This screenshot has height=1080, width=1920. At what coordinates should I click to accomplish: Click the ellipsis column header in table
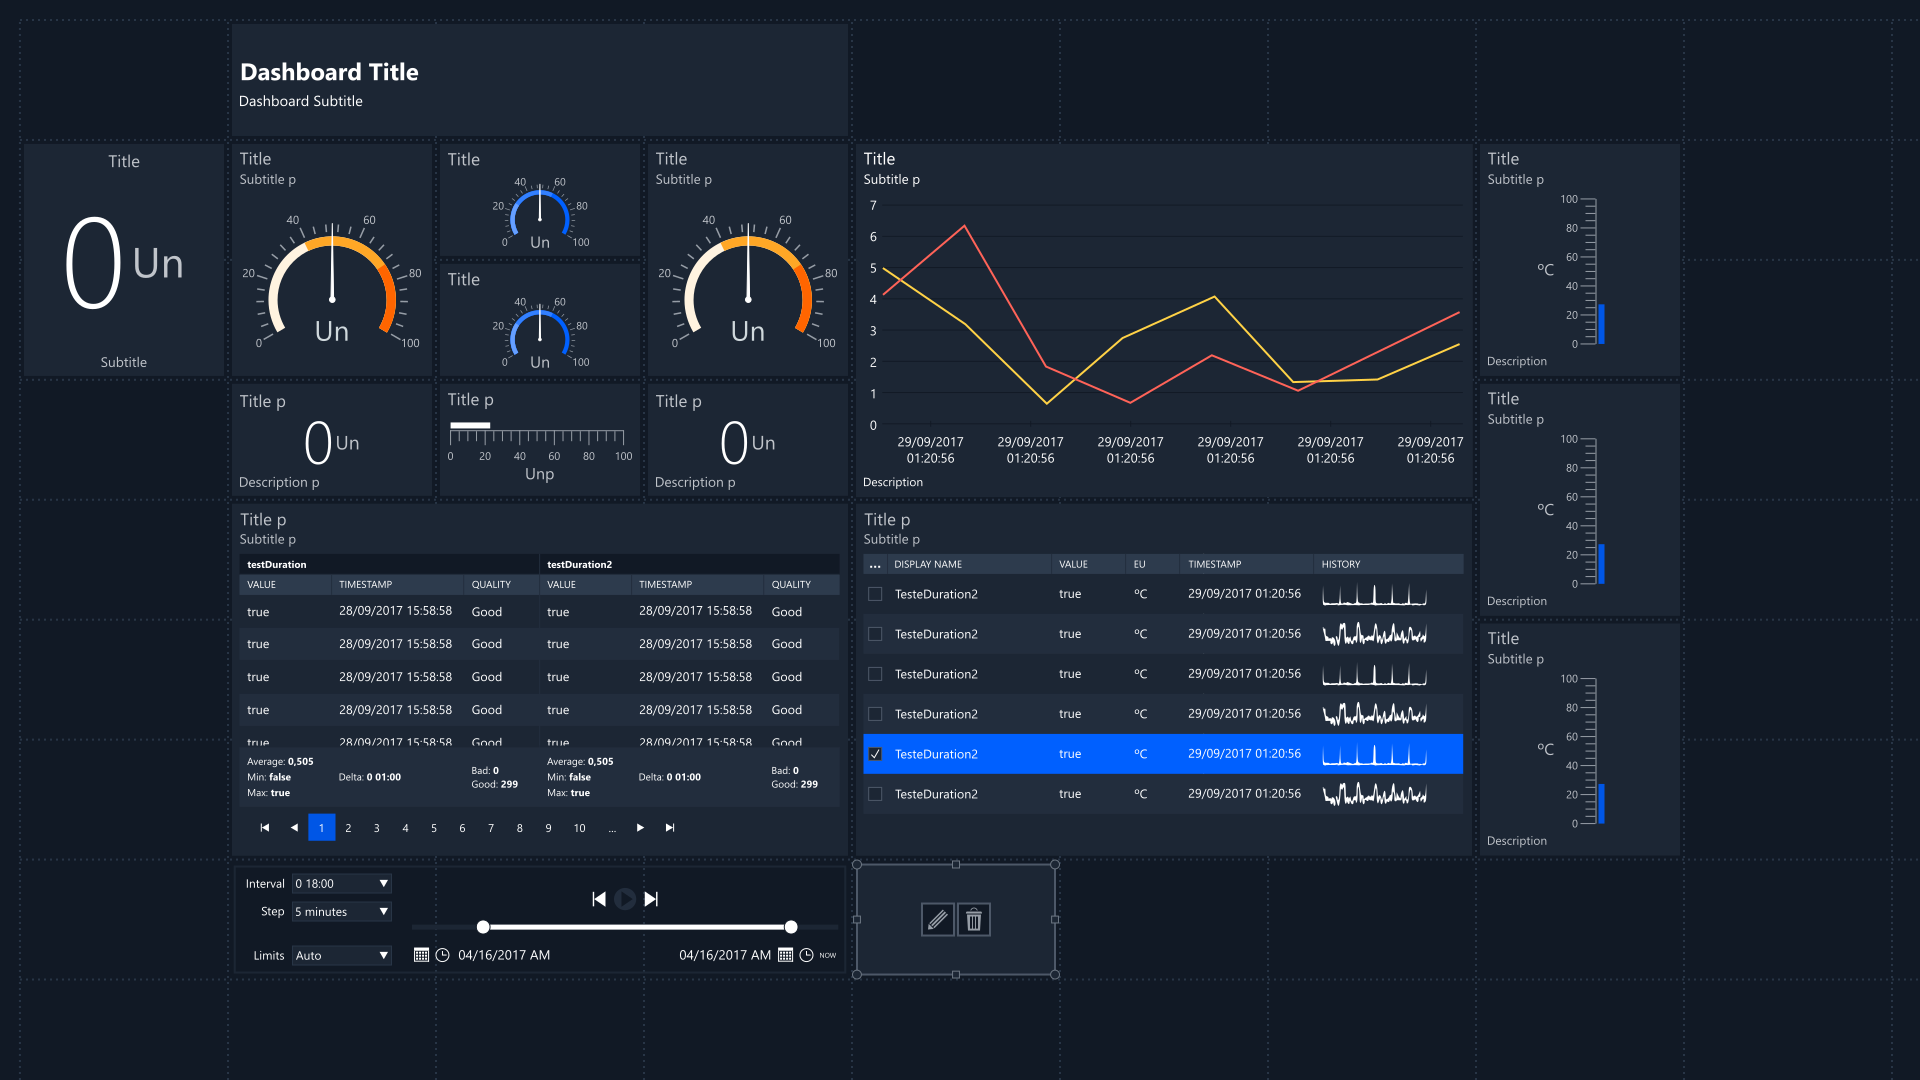(875, 565)
